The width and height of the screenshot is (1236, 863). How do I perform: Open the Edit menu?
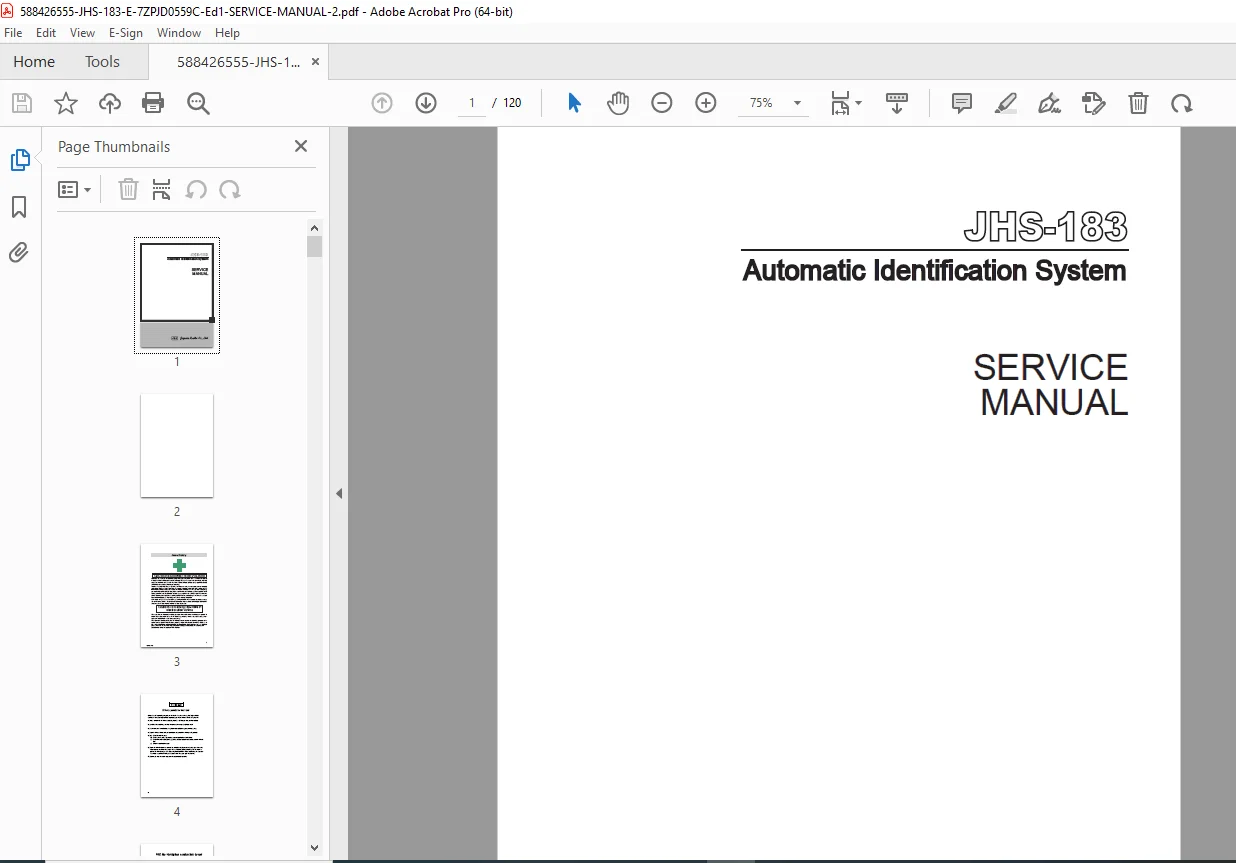[46, 33]
